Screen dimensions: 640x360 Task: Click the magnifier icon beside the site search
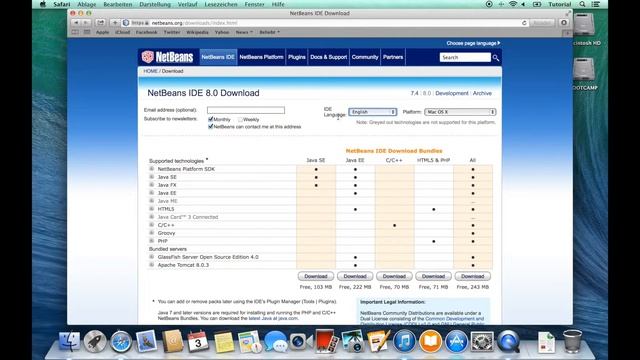pos(496,58)
